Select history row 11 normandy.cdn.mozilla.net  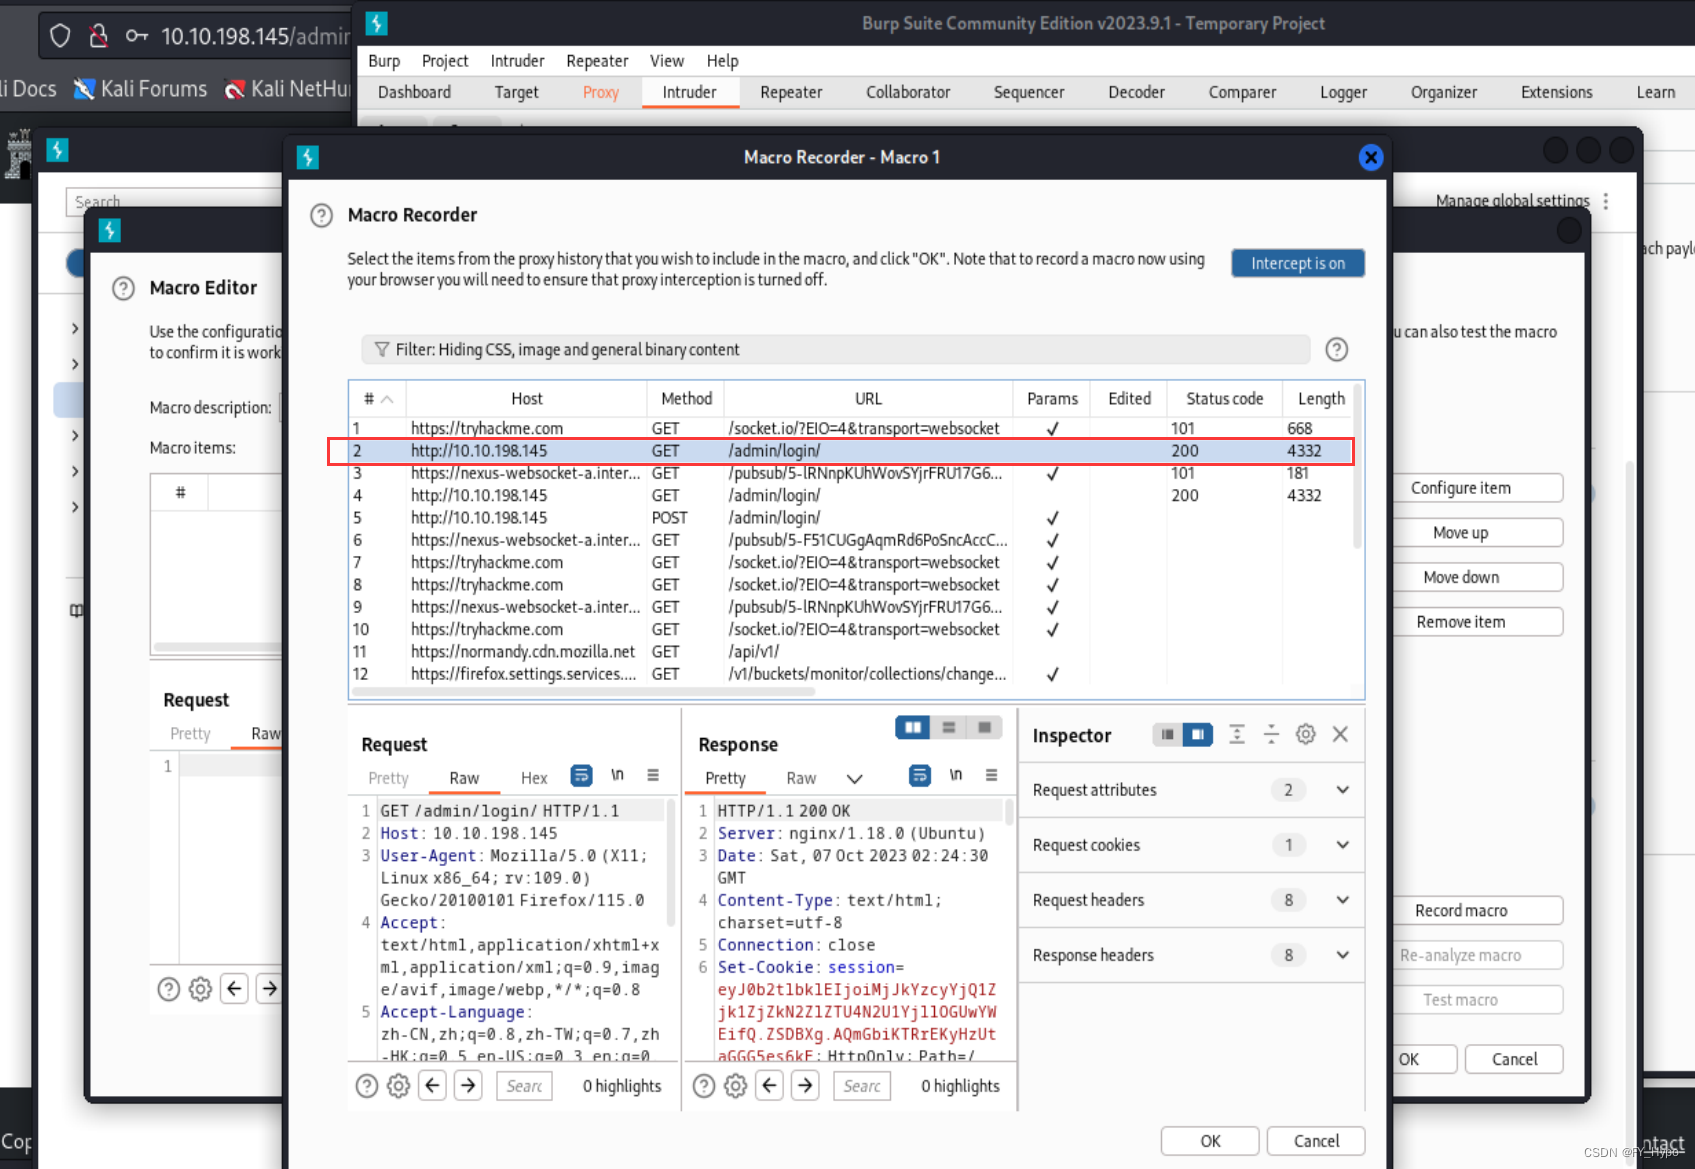[x=851, y=652]
